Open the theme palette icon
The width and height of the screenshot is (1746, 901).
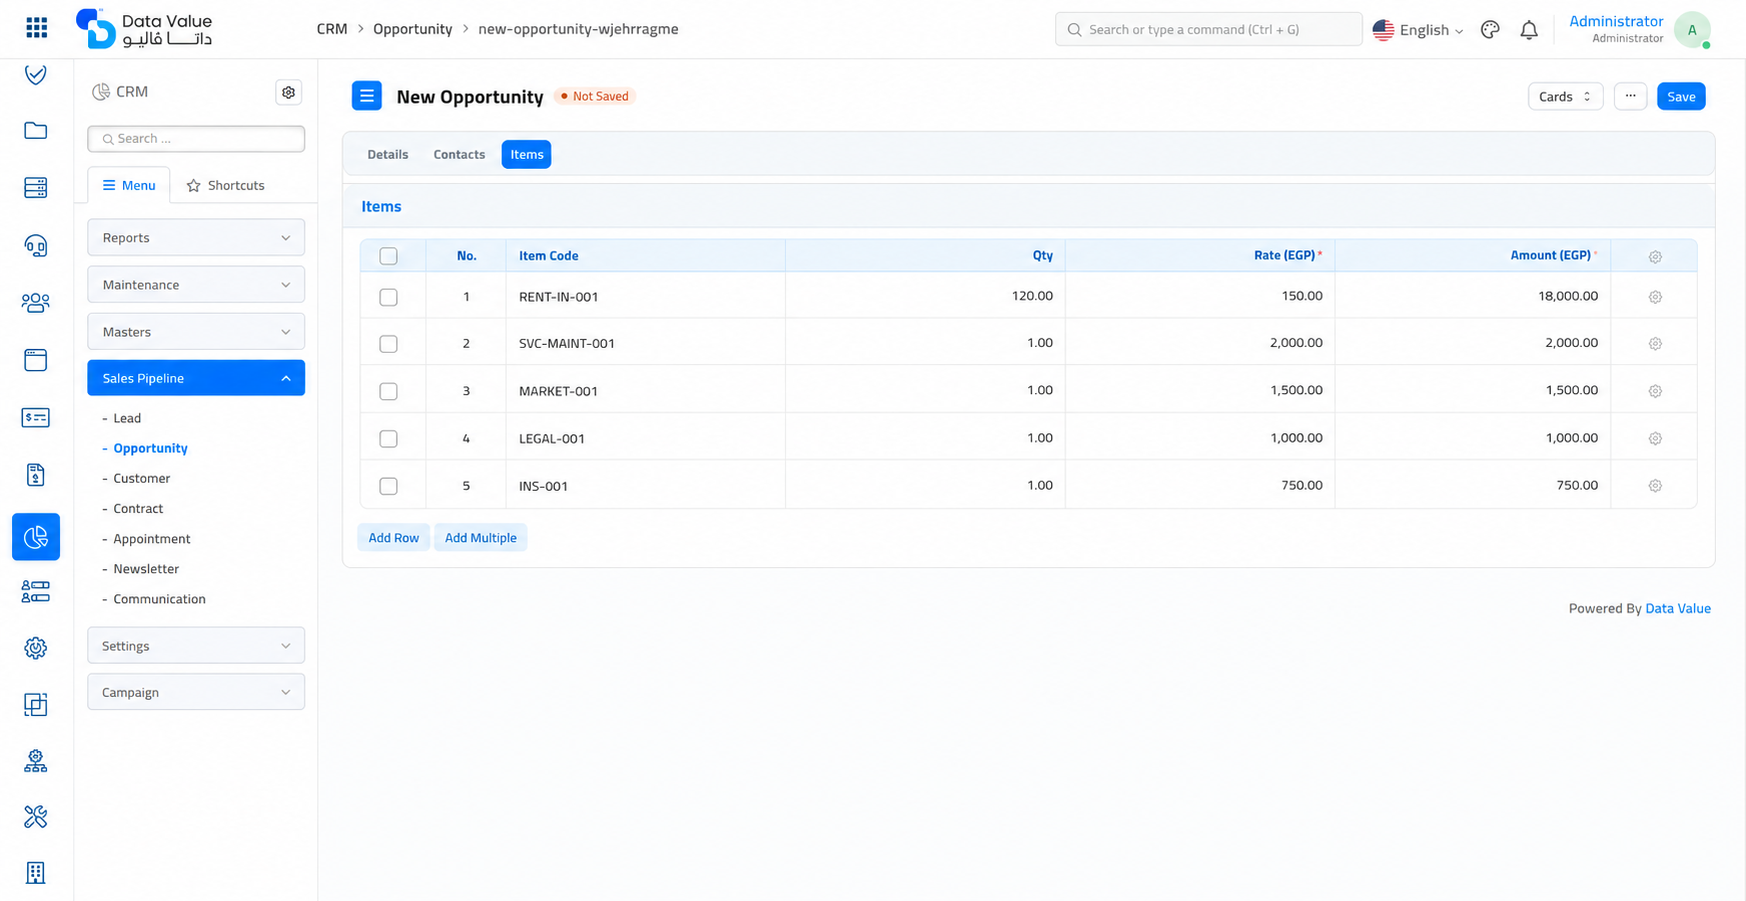(1490, 29)
